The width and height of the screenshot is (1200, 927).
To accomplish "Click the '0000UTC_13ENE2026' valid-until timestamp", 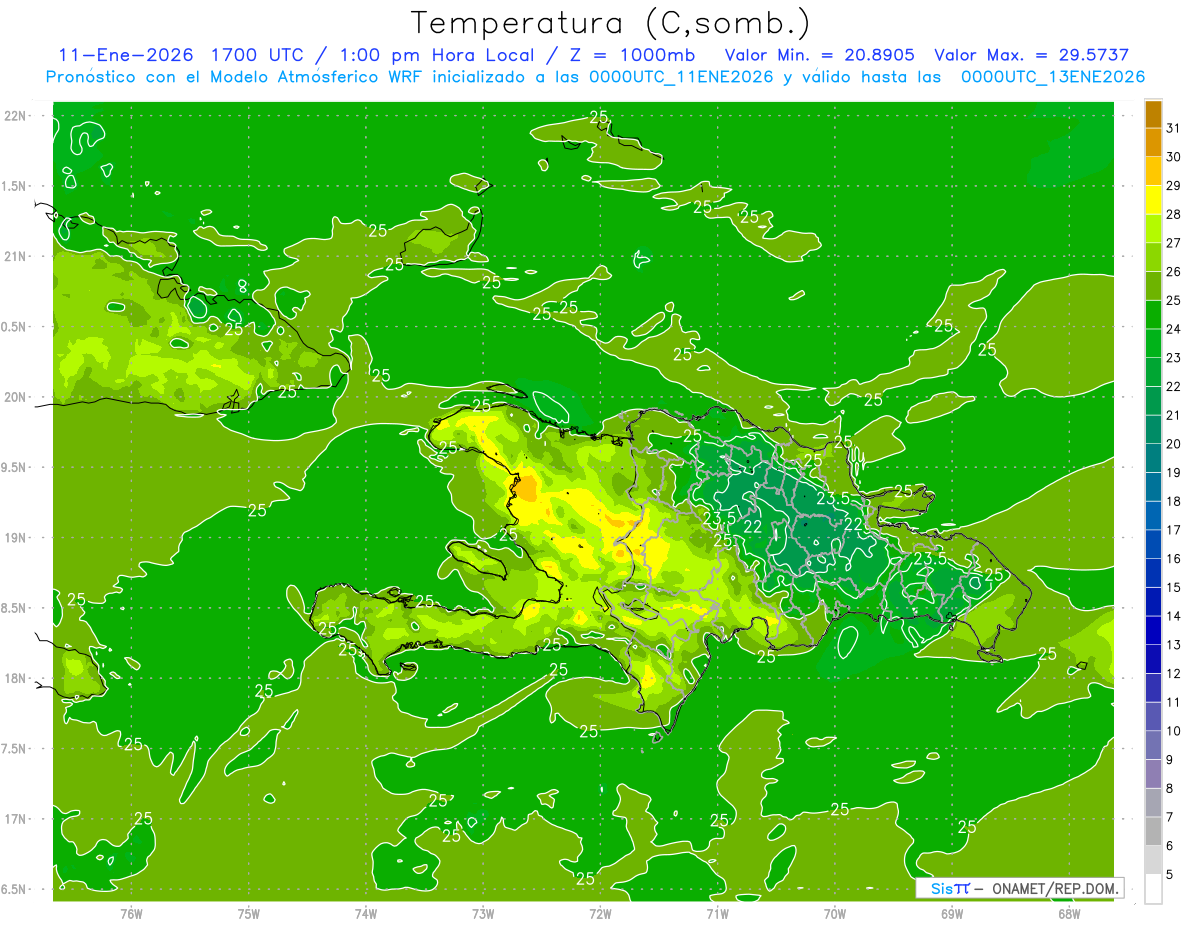I will [x=1053, y=77].
